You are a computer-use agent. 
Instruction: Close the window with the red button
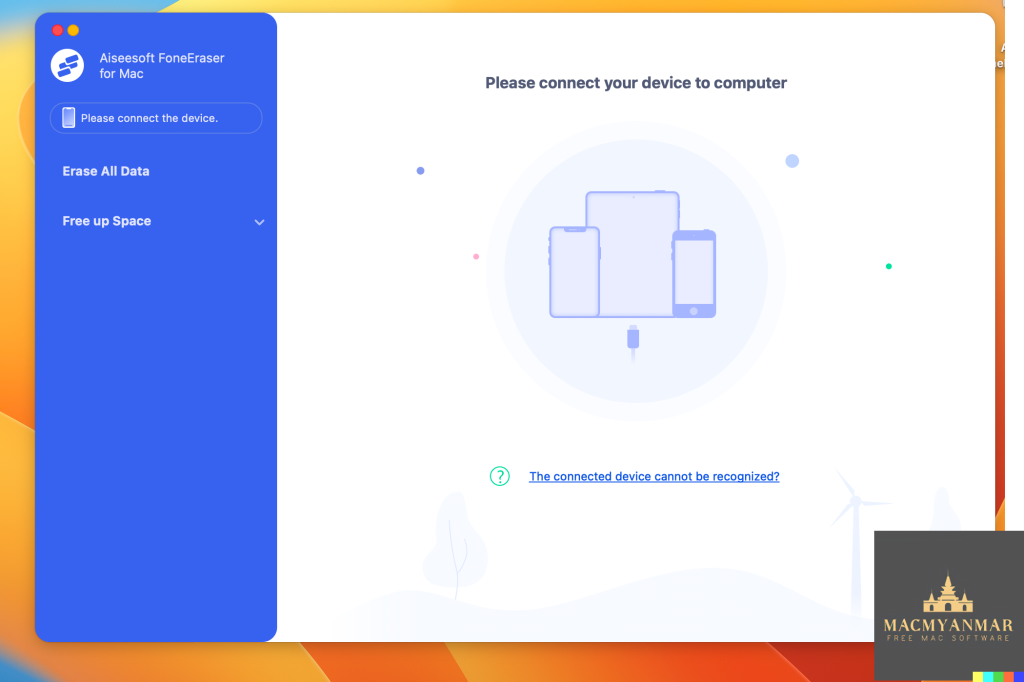pos(57,30)
